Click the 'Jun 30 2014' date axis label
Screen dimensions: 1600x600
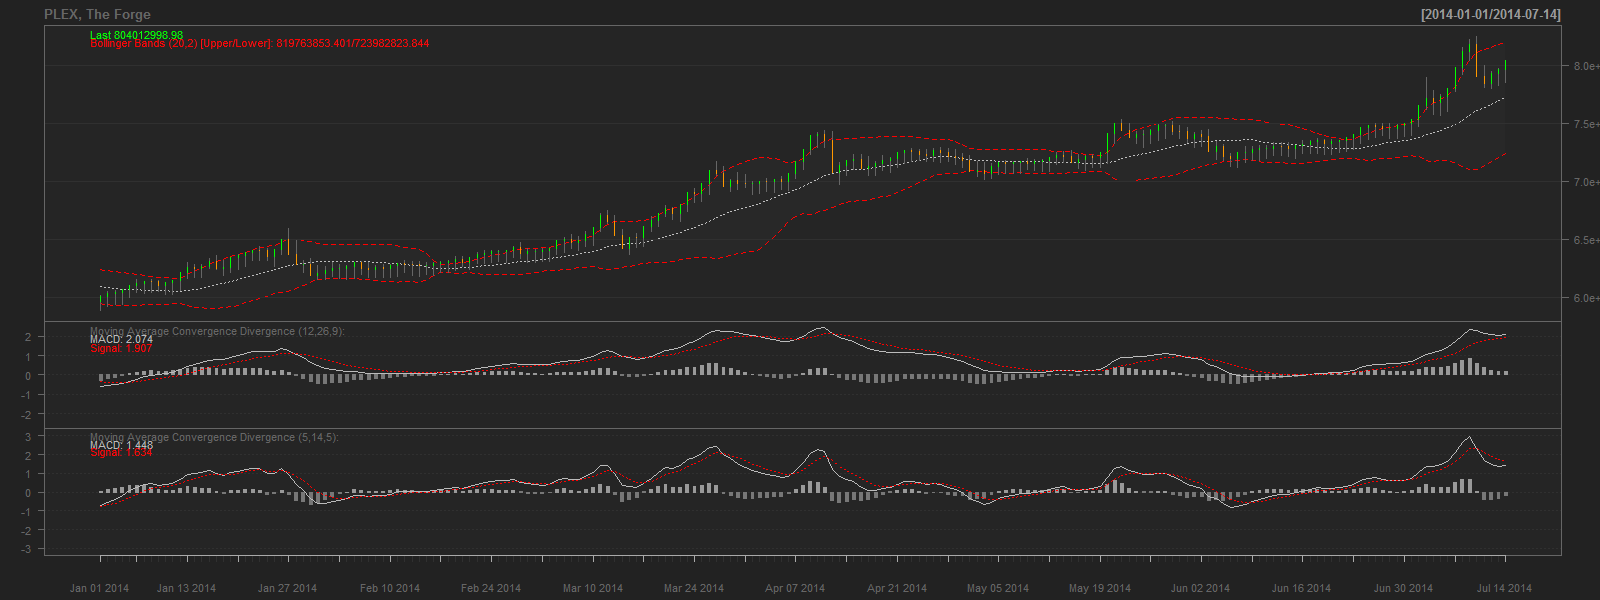point(1403,588)
